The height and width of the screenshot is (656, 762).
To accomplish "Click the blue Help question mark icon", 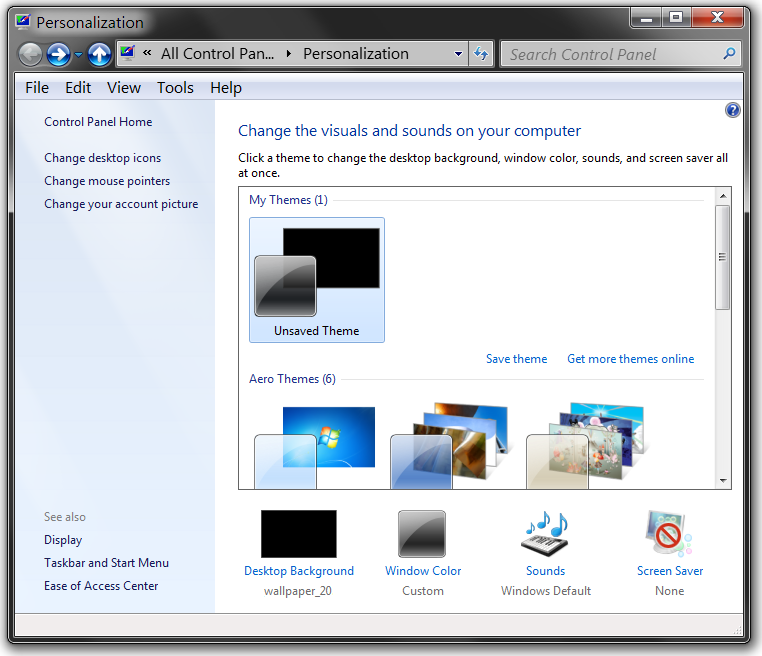I will 732,110.
